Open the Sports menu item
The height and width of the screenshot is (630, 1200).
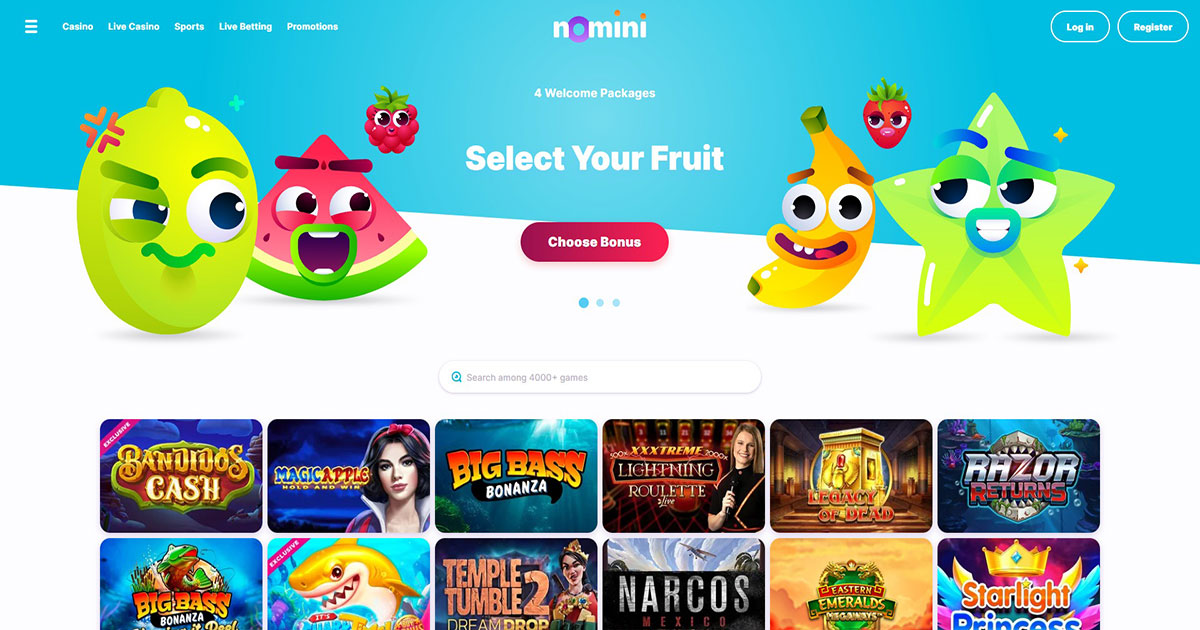click(x=189, y=27)
